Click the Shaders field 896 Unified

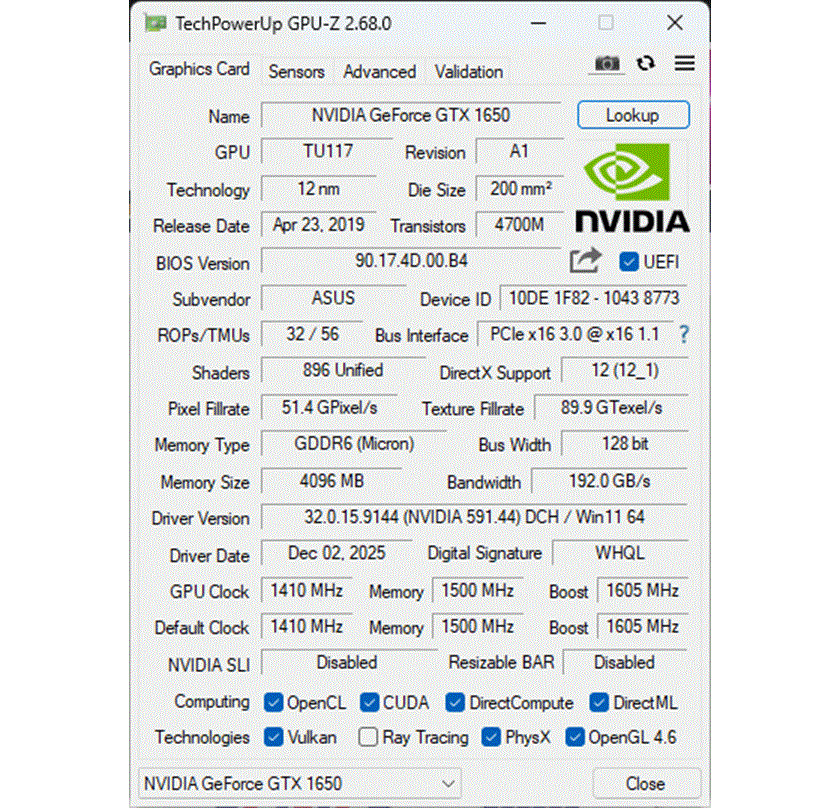pos(343,370)
